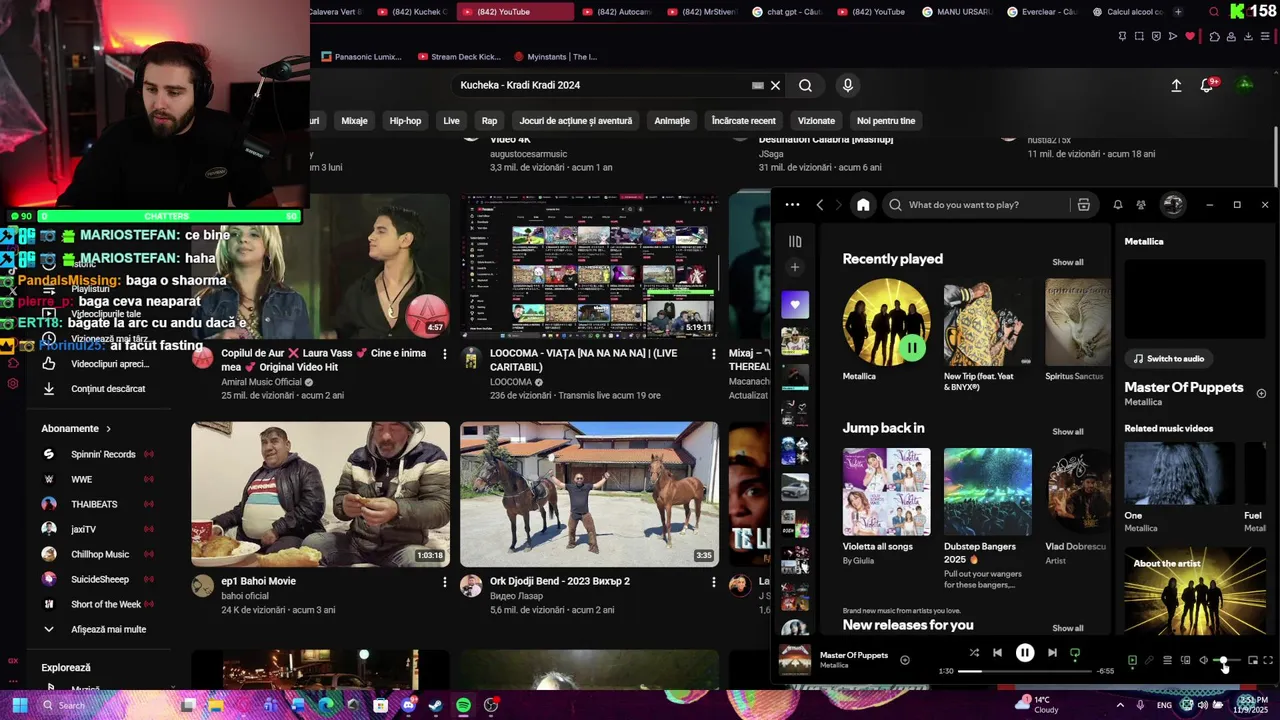Viewport: 1280px width, 720px height.
Task: Run YouTube search with magnifier button
Action: click(x=805, y=85)
